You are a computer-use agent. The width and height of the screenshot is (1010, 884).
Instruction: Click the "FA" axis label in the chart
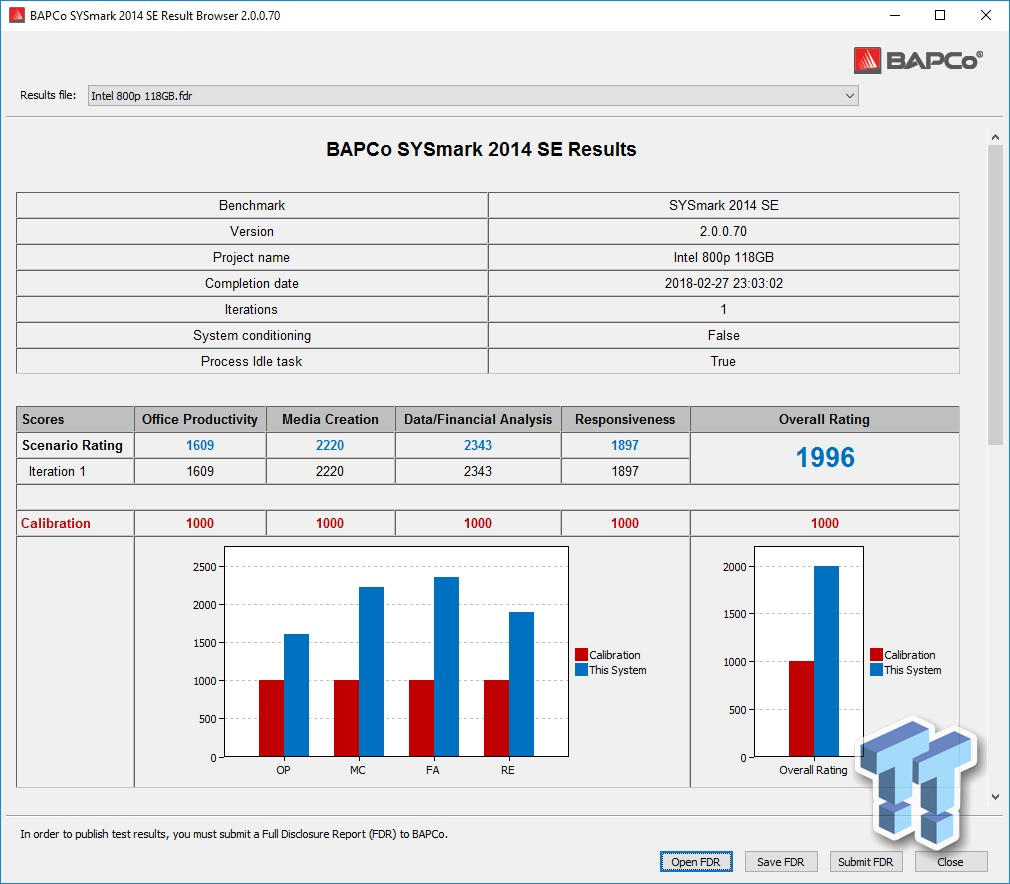433,770
